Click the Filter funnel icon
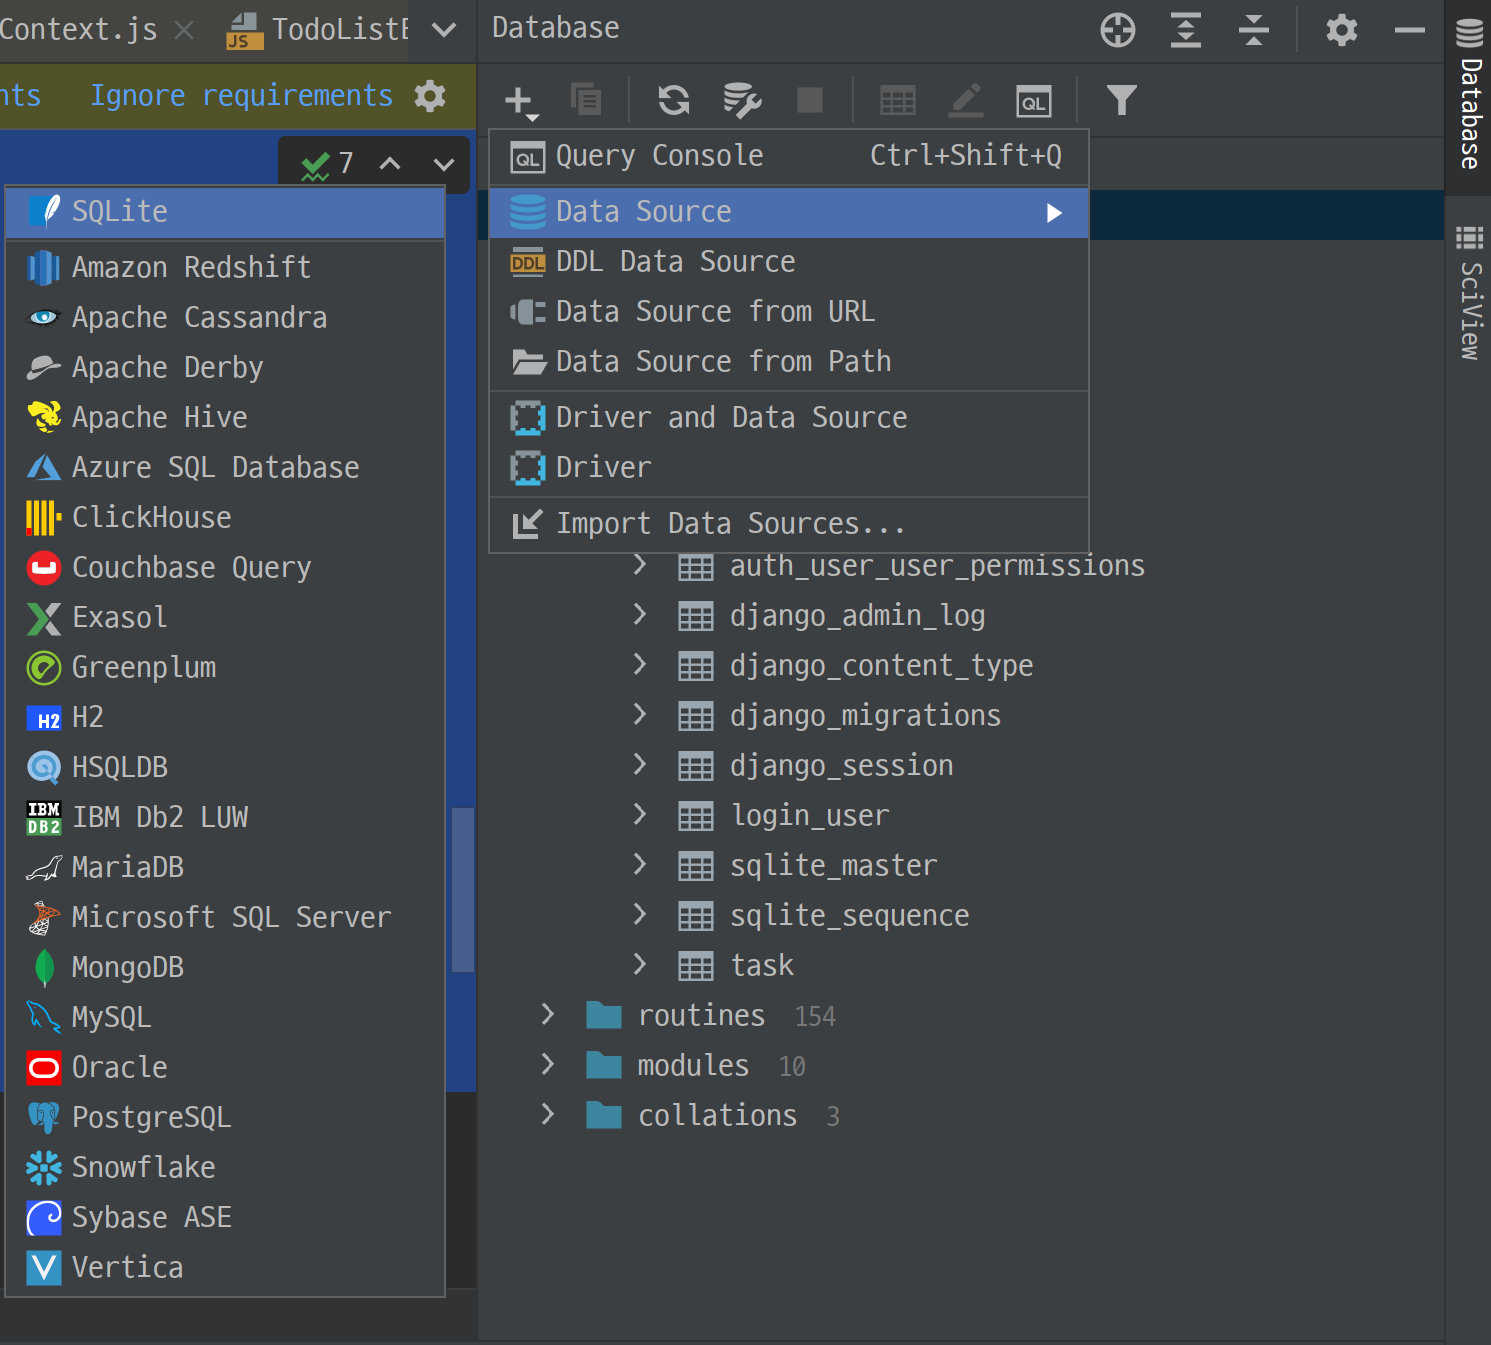 coord(1121,100)
